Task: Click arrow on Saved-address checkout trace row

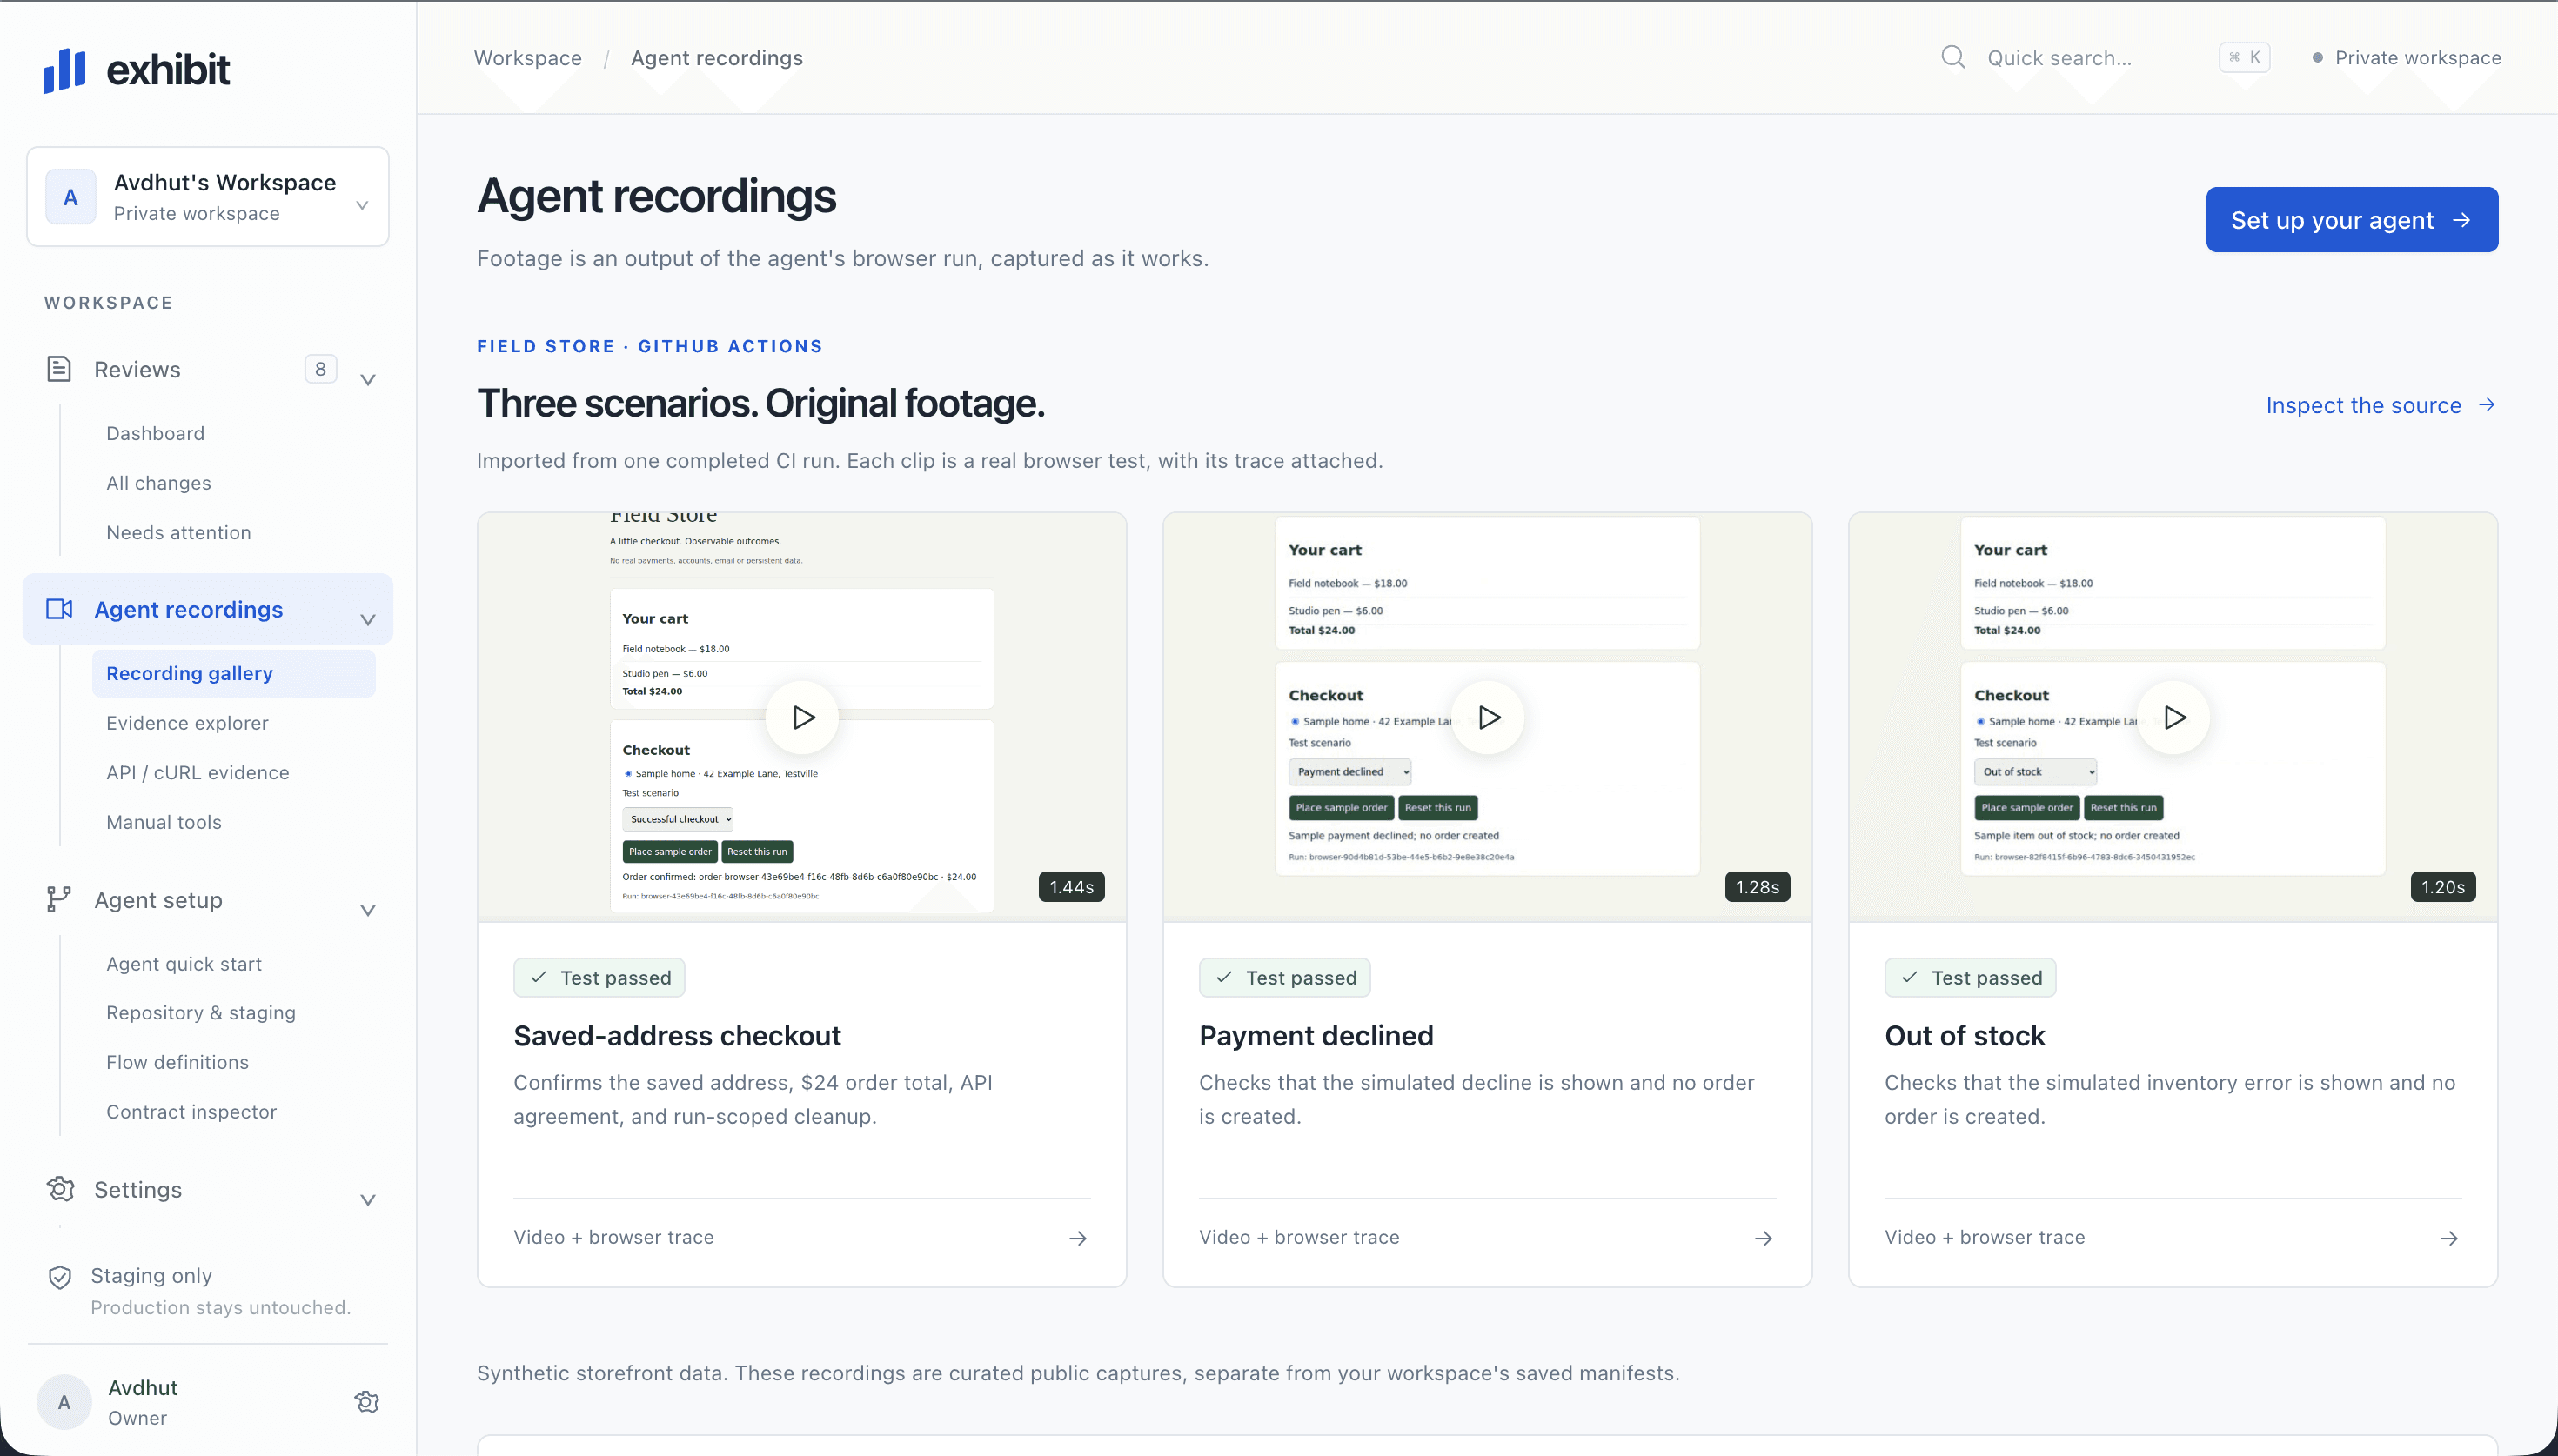Action: (x=1078, y=1238)
